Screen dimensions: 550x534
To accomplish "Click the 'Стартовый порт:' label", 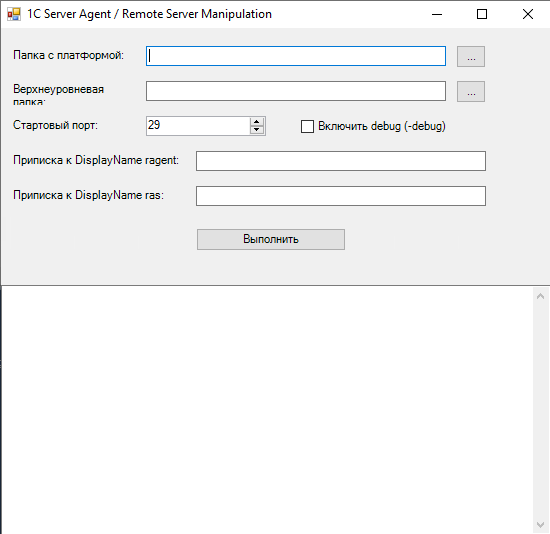I will pyautogui.click(x=55, y=125).
